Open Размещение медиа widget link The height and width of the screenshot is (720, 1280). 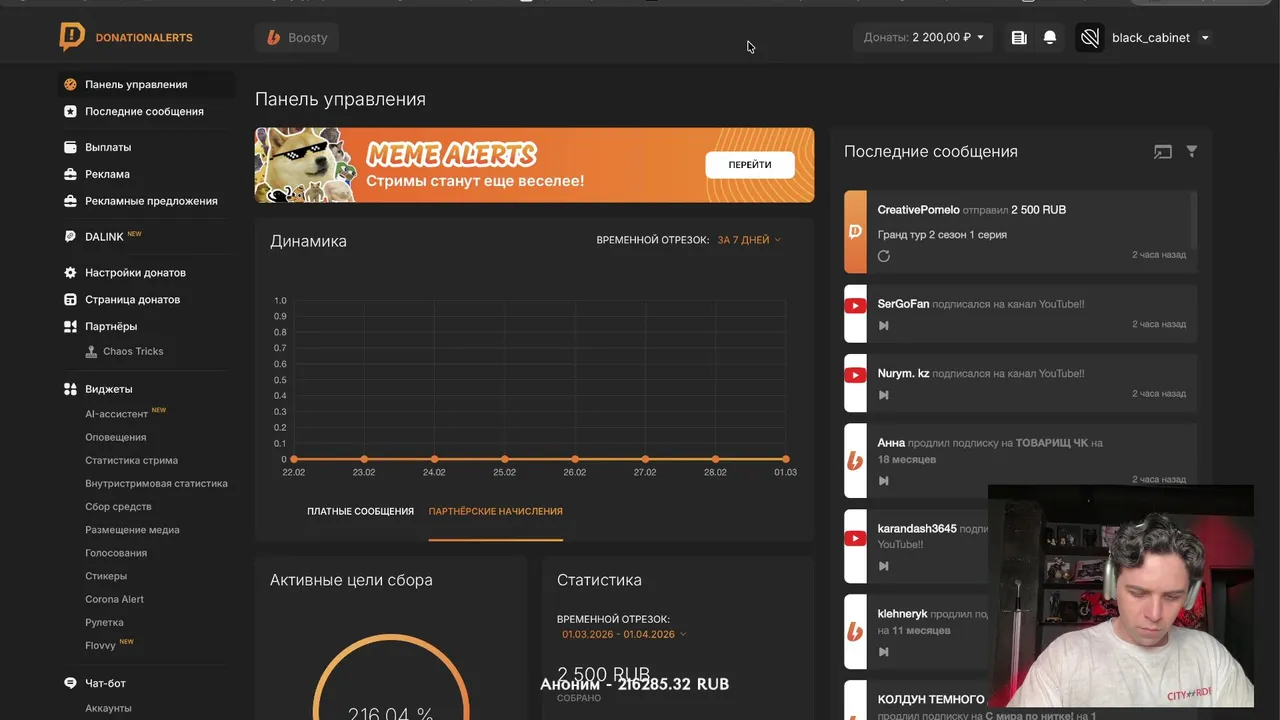(x=132, y=530)
